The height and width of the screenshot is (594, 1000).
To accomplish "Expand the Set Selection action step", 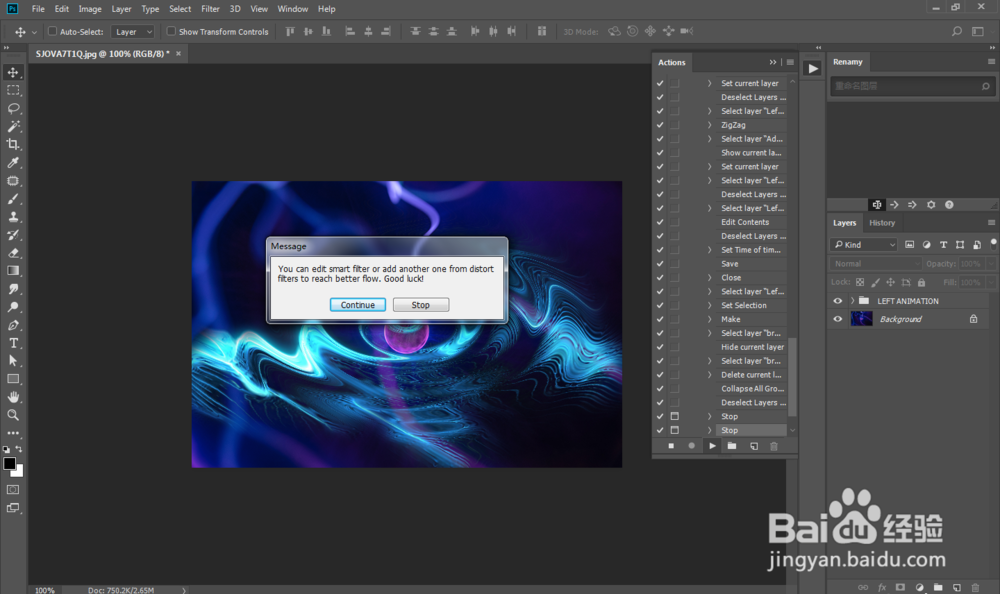I will pyautogui.click(x=709, y=305).
